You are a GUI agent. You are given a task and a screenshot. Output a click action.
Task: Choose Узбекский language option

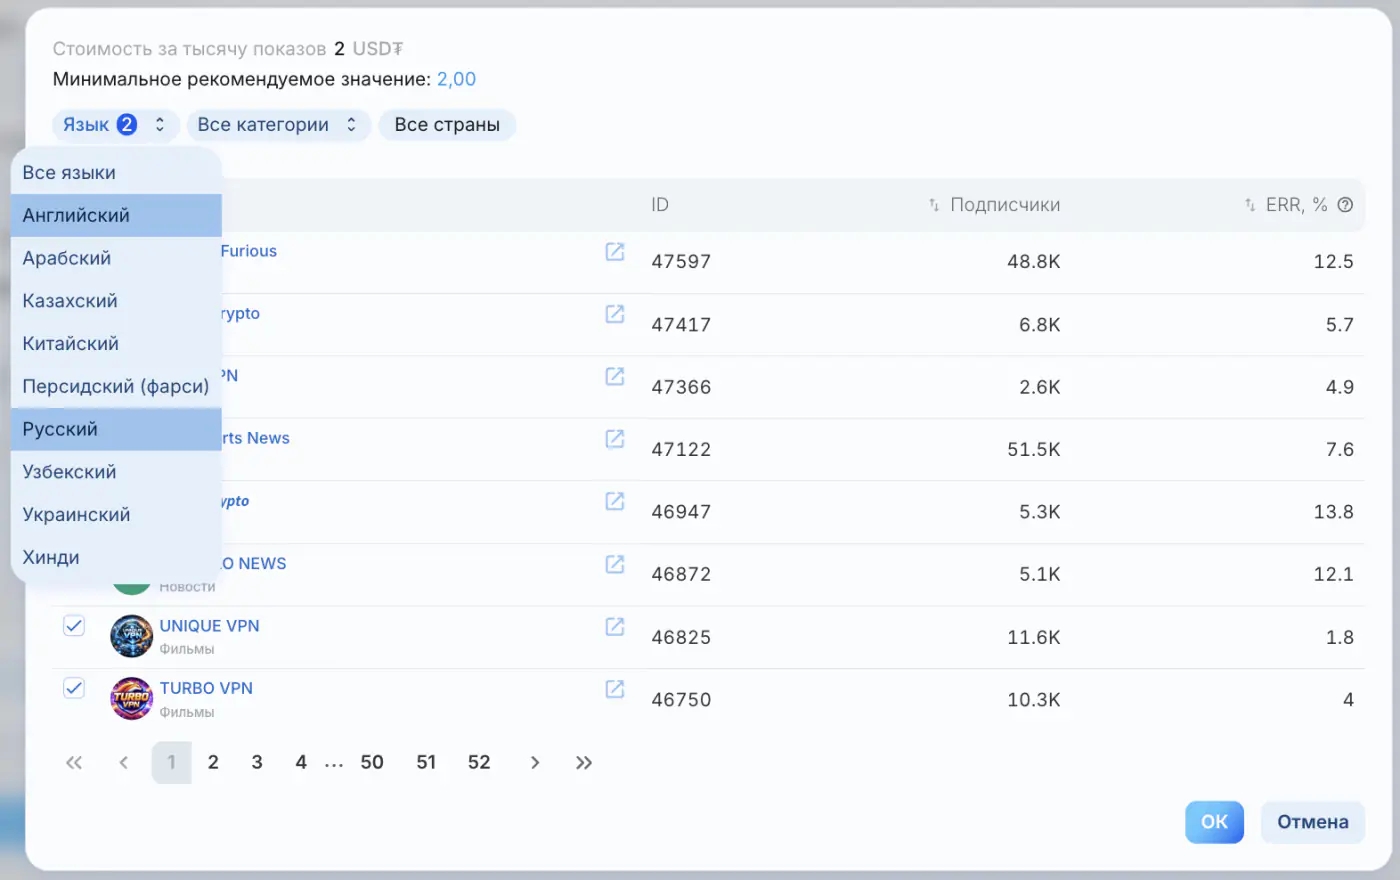116,472
